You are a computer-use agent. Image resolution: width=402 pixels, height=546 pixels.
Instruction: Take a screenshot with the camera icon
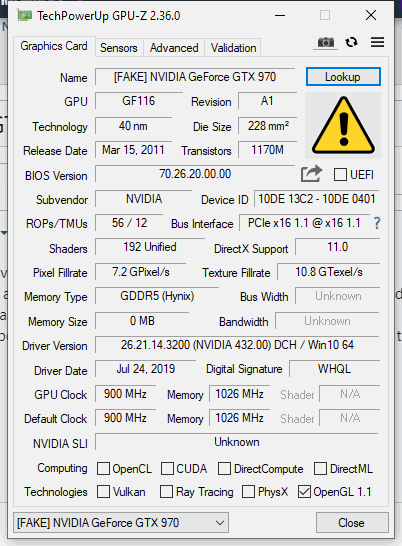coord(325,42)
